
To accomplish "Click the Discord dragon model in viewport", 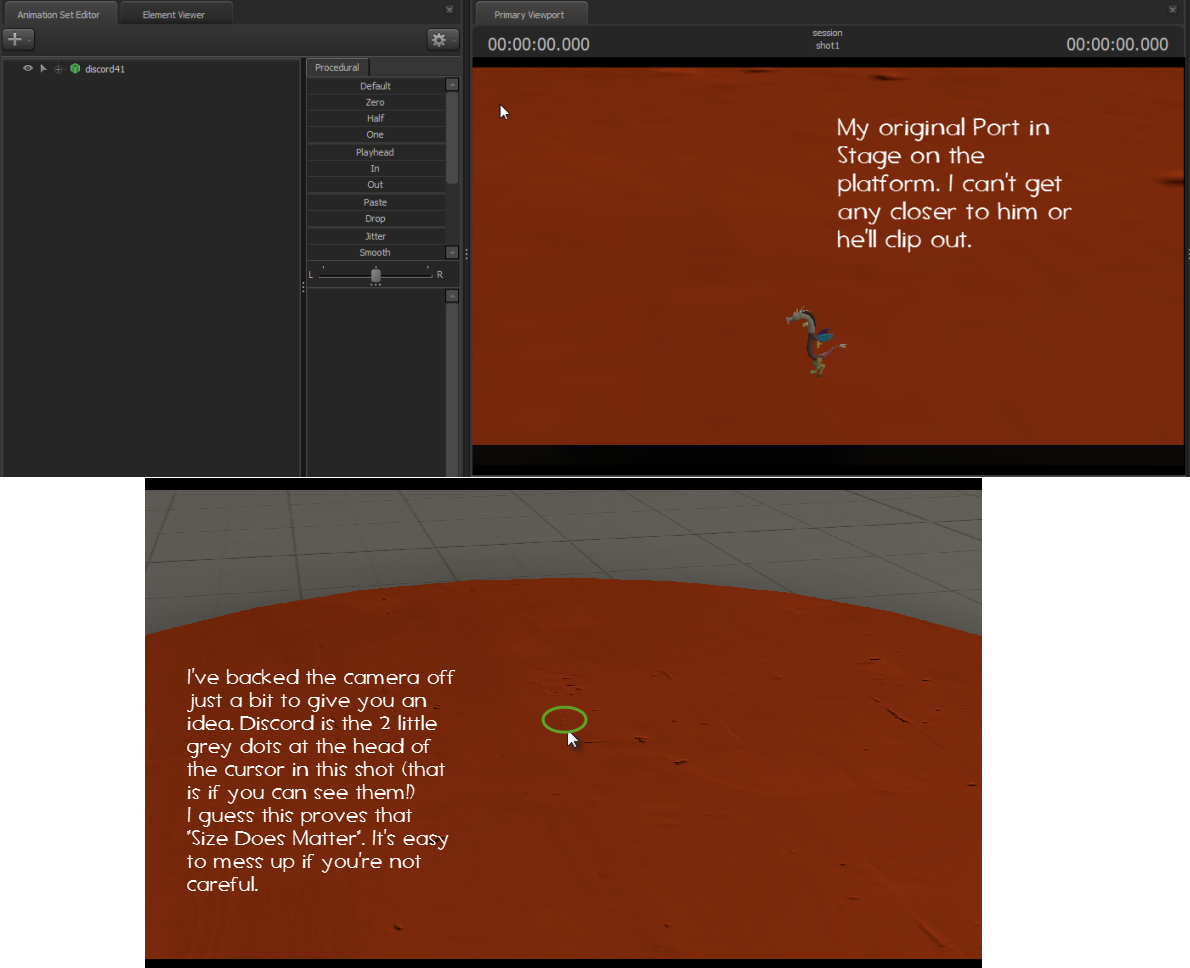I will (x=816, y=341).
